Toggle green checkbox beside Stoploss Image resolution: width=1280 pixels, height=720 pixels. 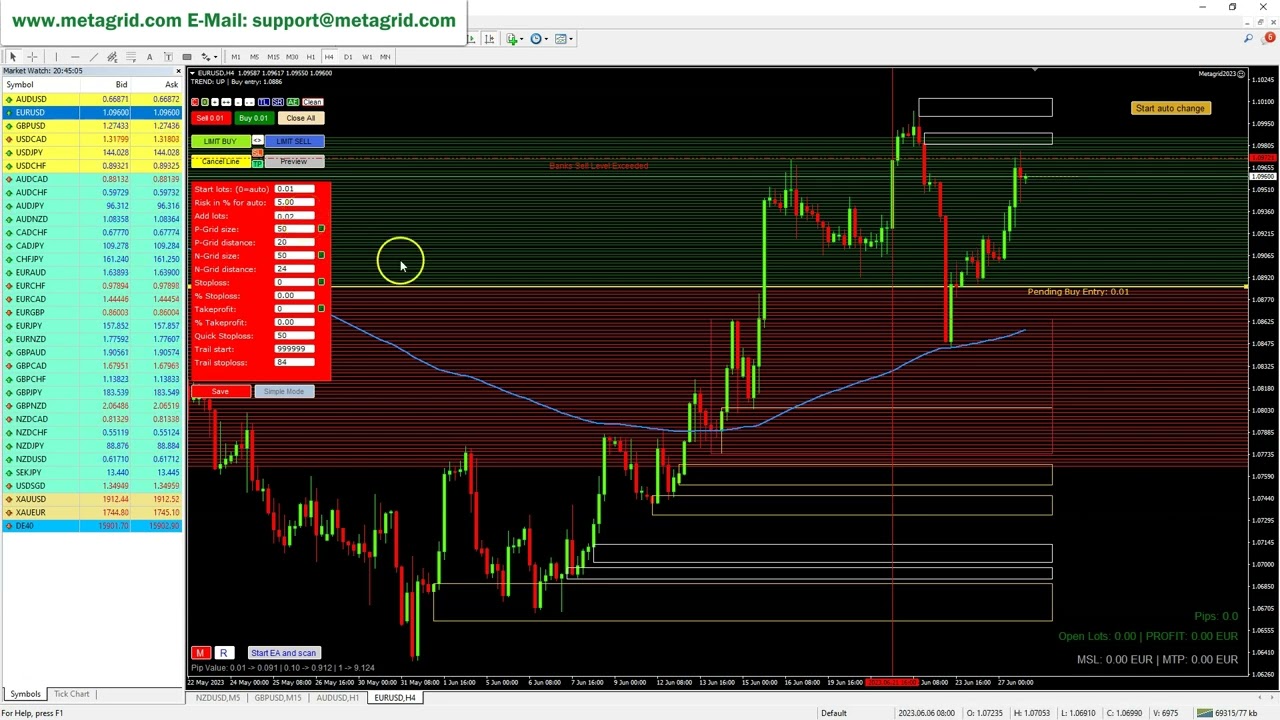click(x=321, y=282)
